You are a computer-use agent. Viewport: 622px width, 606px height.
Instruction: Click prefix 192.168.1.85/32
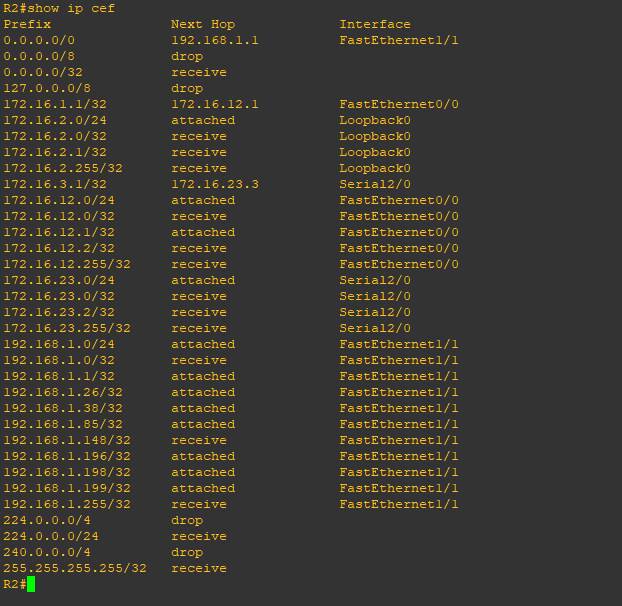63,424
